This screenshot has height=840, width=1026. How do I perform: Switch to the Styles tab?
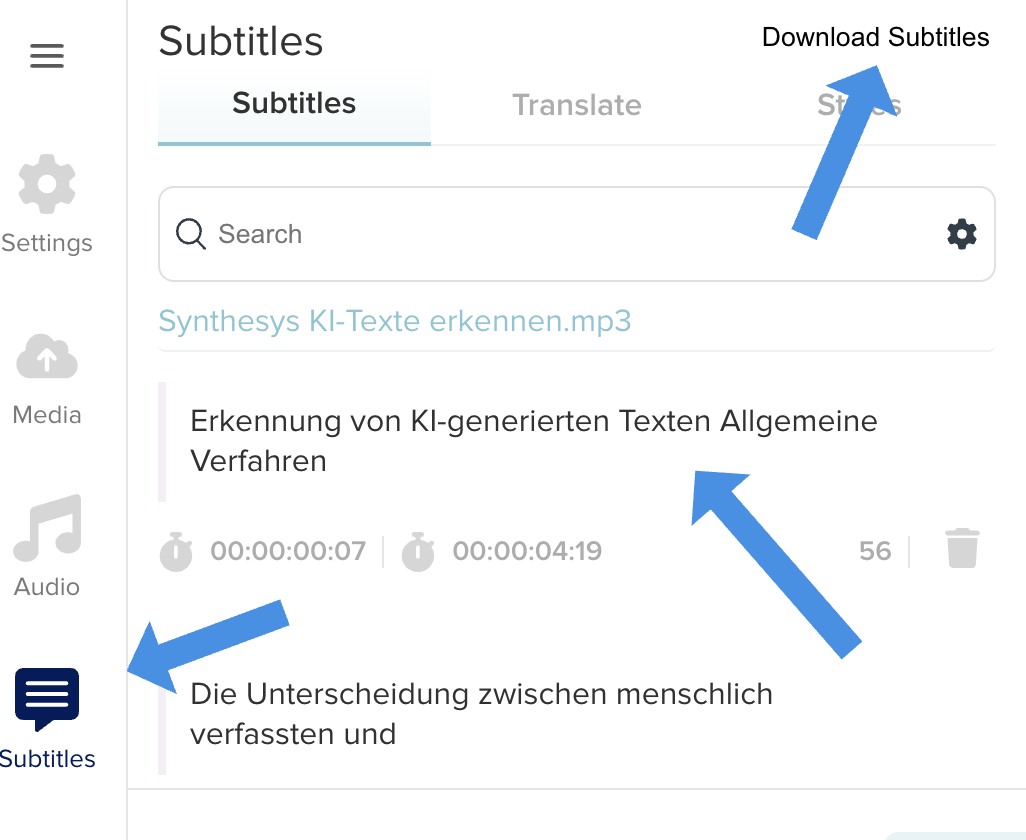[x=860, y=105]
